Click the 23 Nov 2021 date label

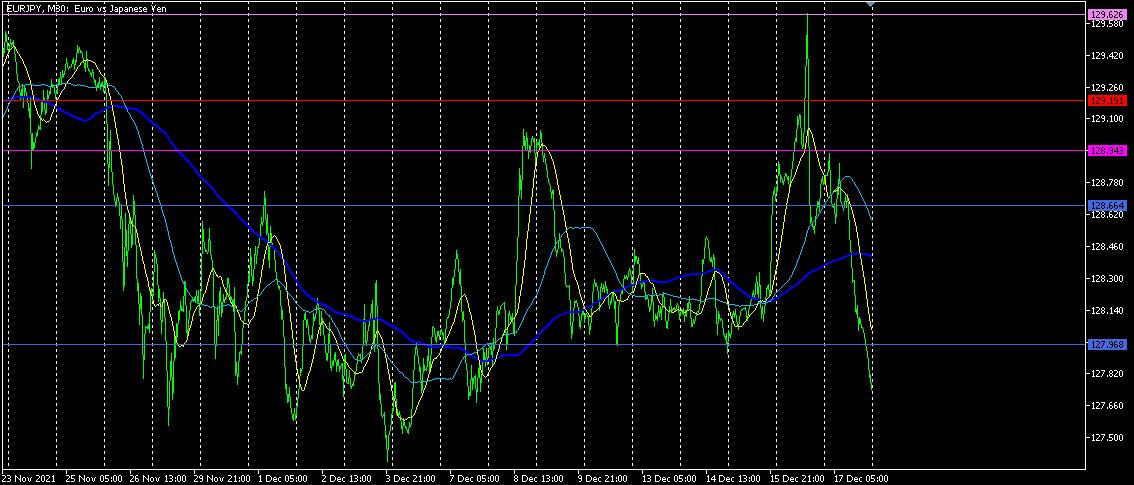[x=27, y=478]
